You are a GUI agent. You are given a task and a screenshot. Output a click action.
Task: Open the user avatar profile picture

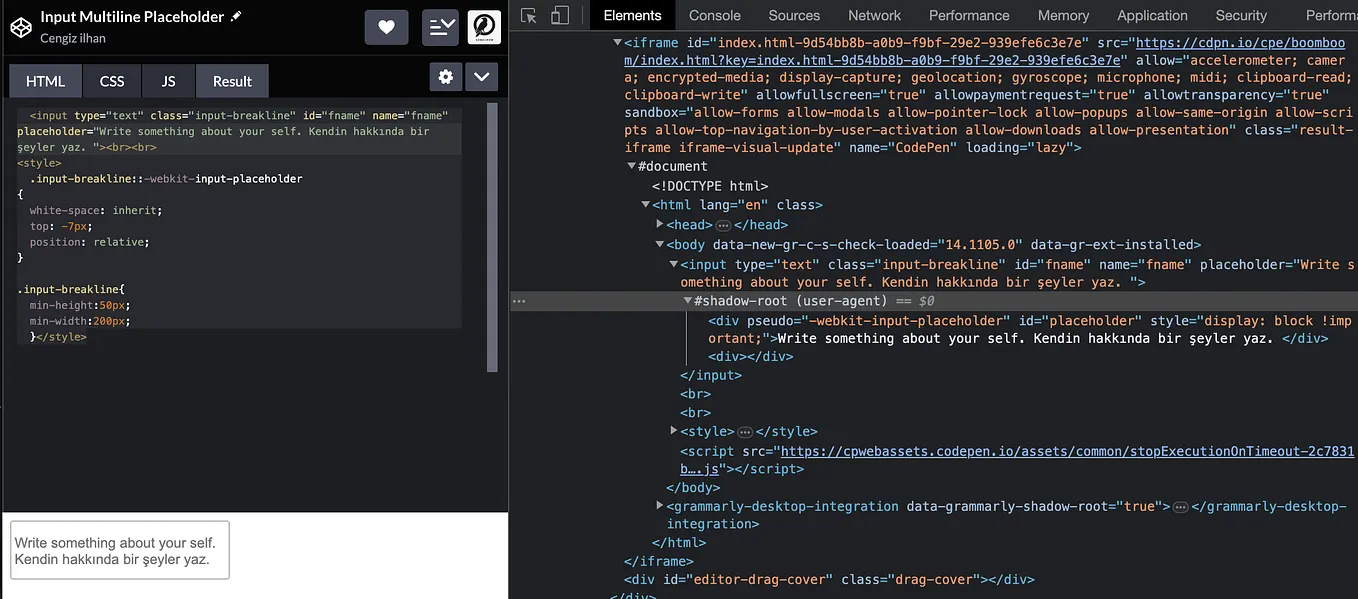[484, 27]
